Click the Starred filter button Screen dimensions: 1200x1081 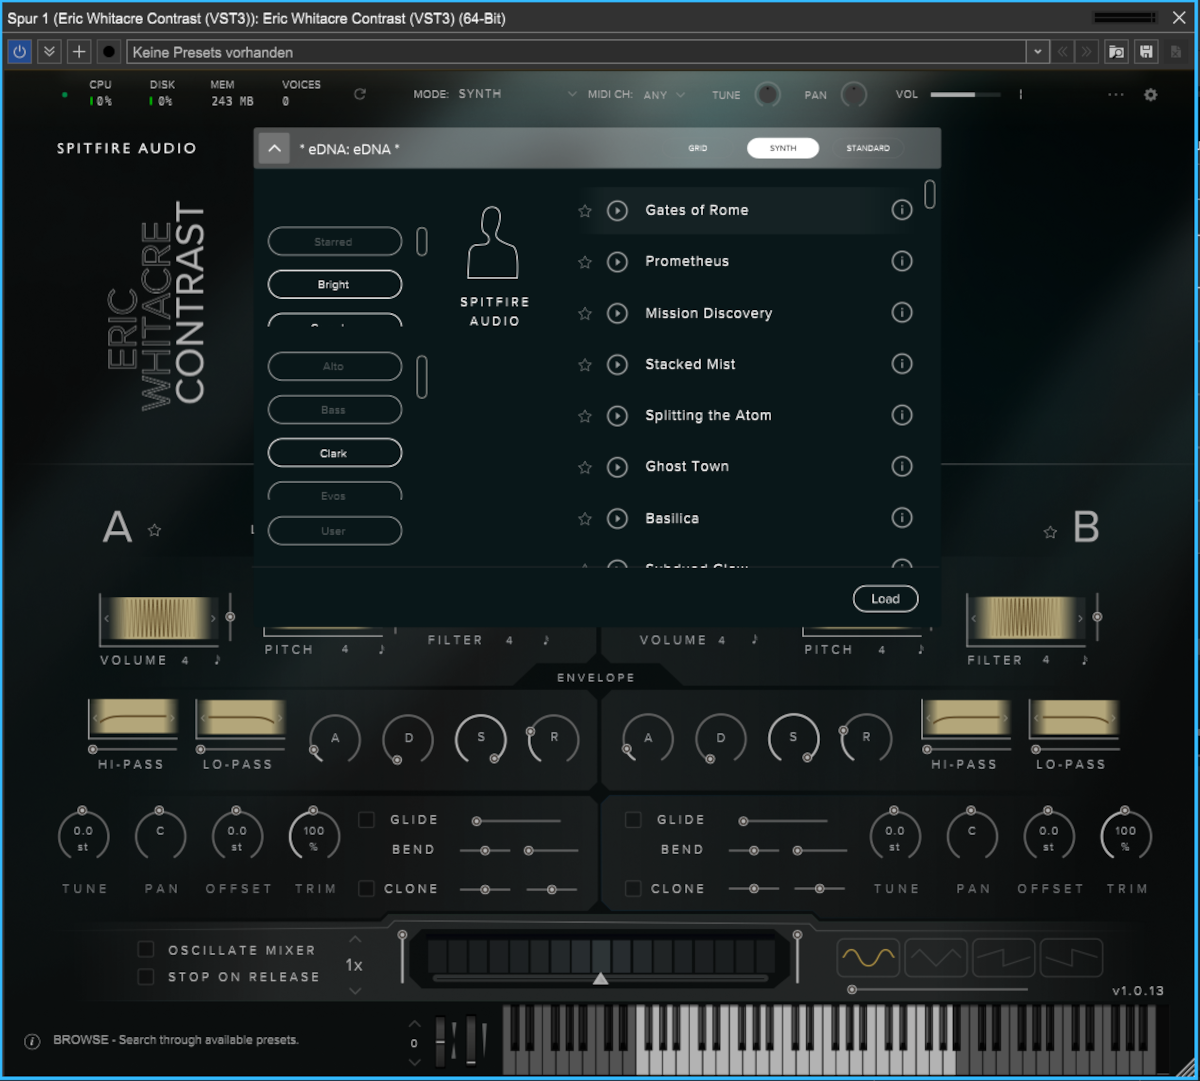click(335, 242)
